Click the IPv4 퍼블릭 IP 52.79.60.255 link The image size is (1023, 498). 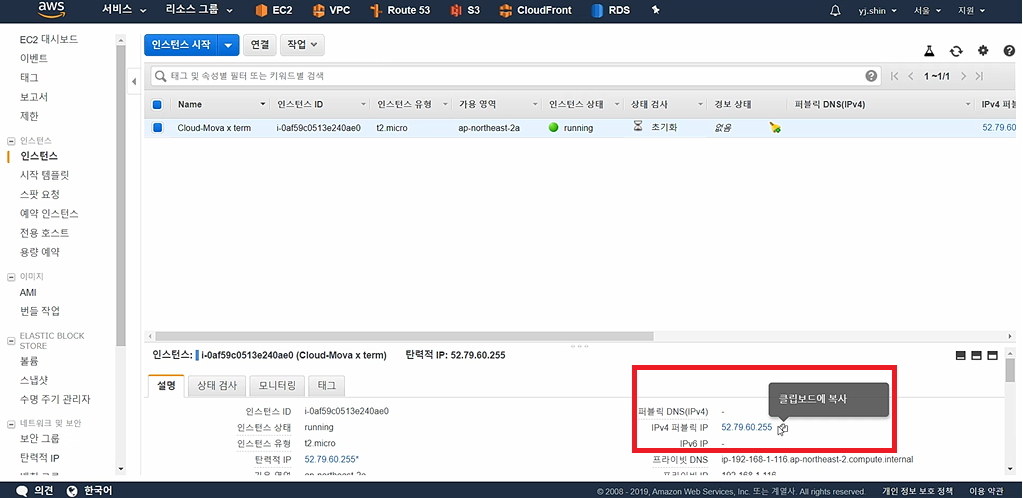click(747, 428)
